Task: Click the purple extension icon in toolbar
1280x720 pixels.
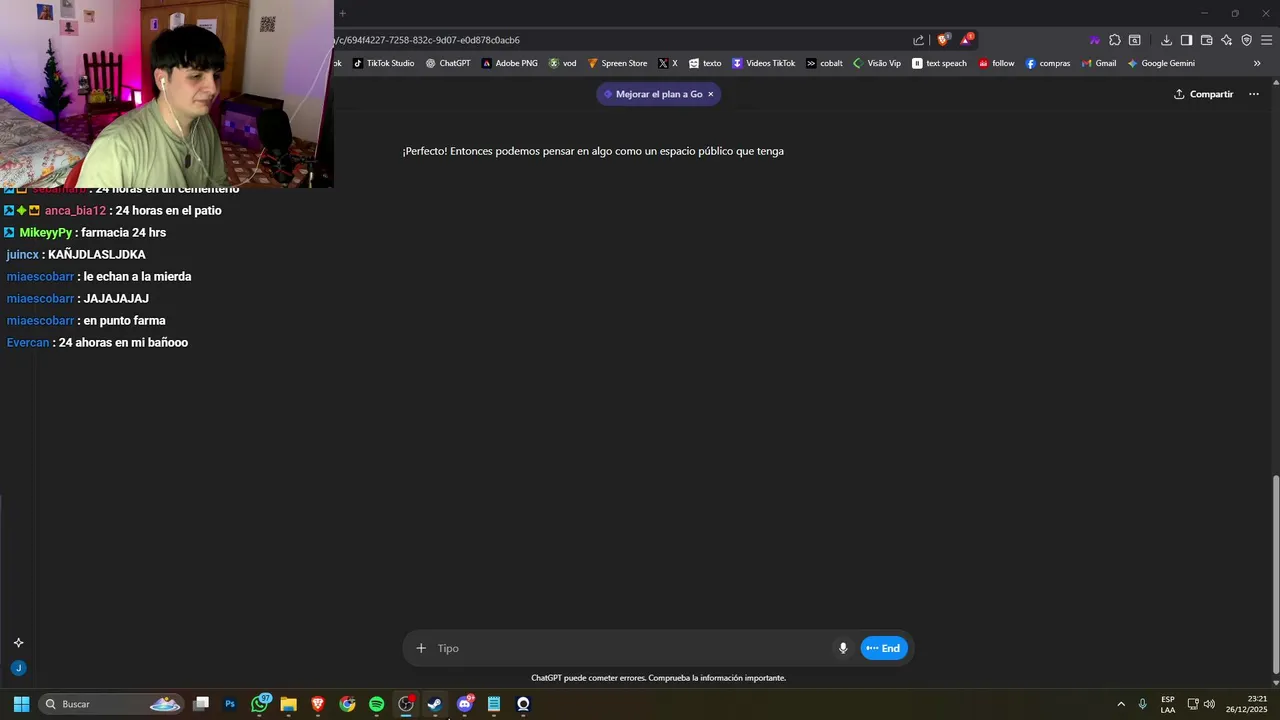Action: tap(1095, 40)
